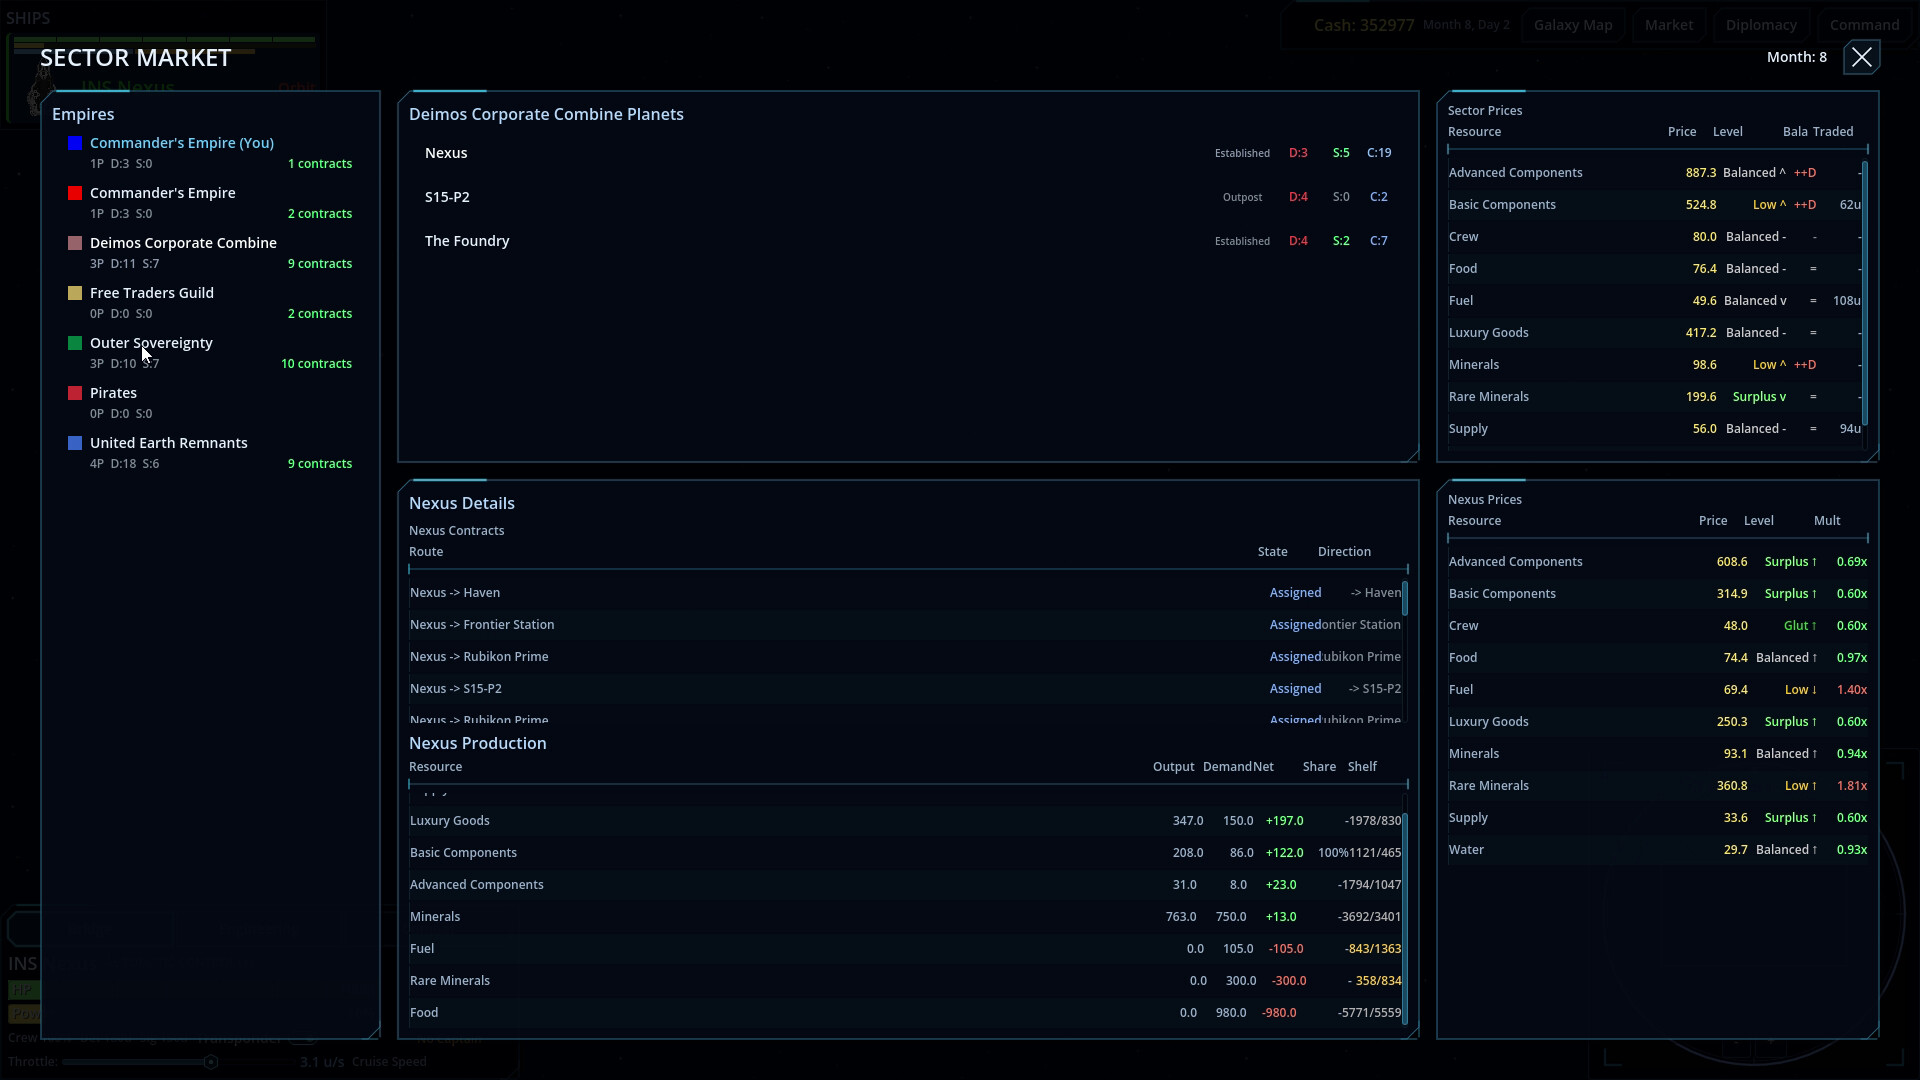The image size is (1920, 1080).
Task: Sort Sector Prices by Price column header
Action: click(1682, 132)
